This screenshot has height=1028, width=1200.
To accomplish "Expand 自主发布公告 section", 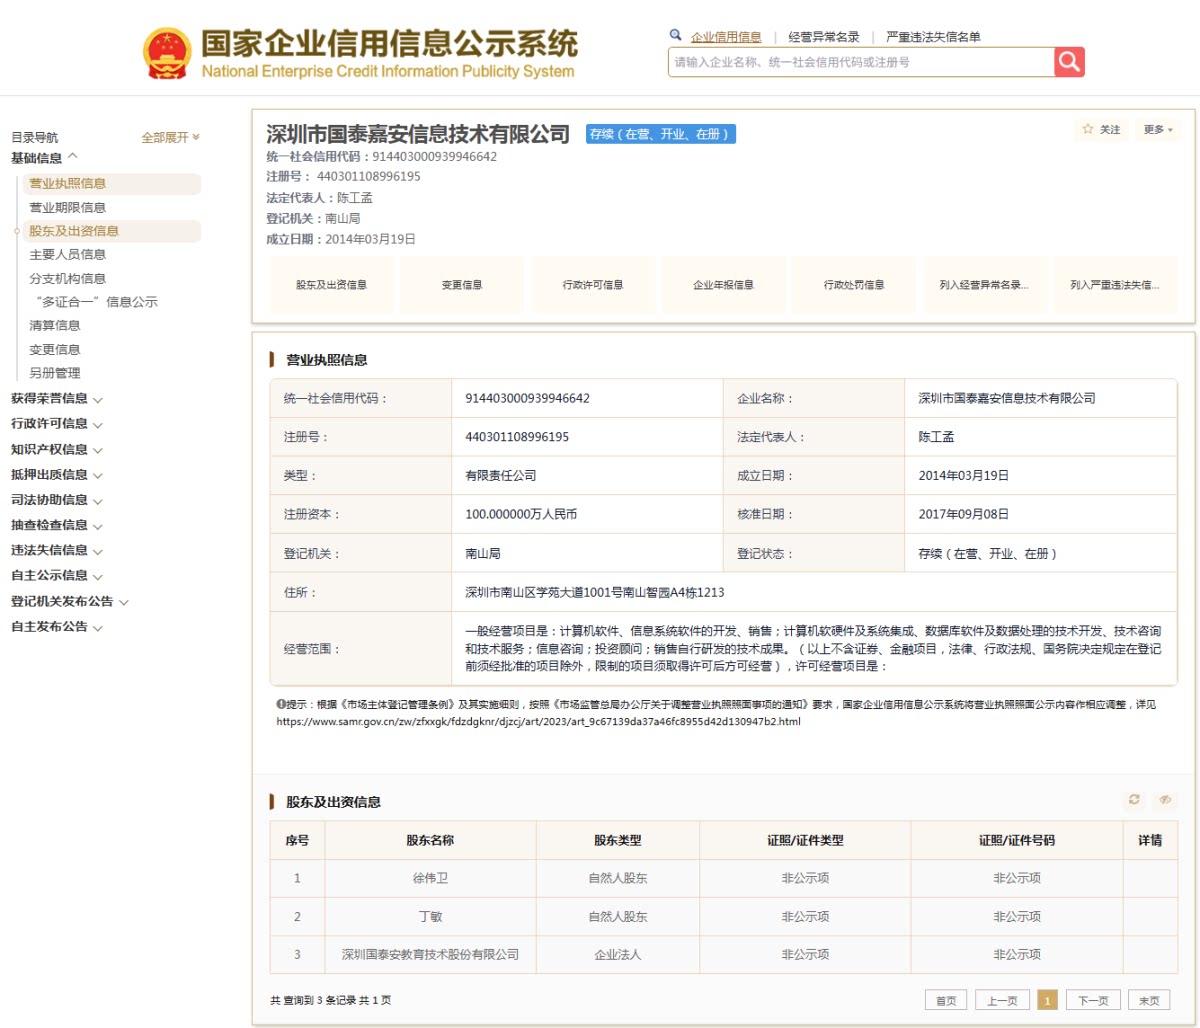I will click(x=56, y=626).
